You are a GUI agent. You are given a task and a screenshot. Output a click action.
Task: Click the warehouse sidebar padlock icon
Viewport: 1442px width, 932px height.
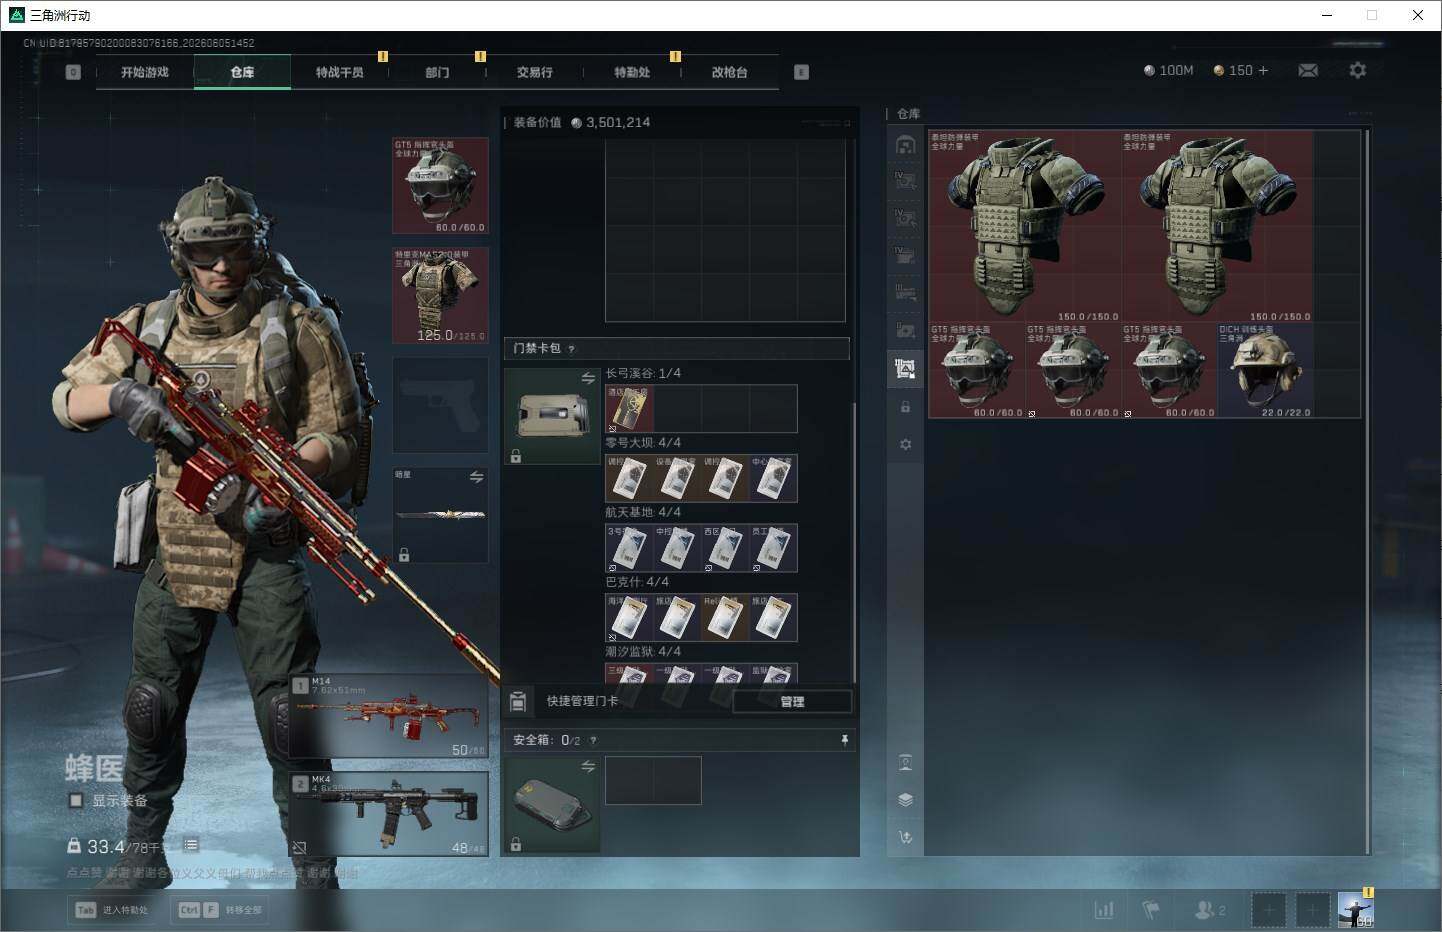coord(905,407)
